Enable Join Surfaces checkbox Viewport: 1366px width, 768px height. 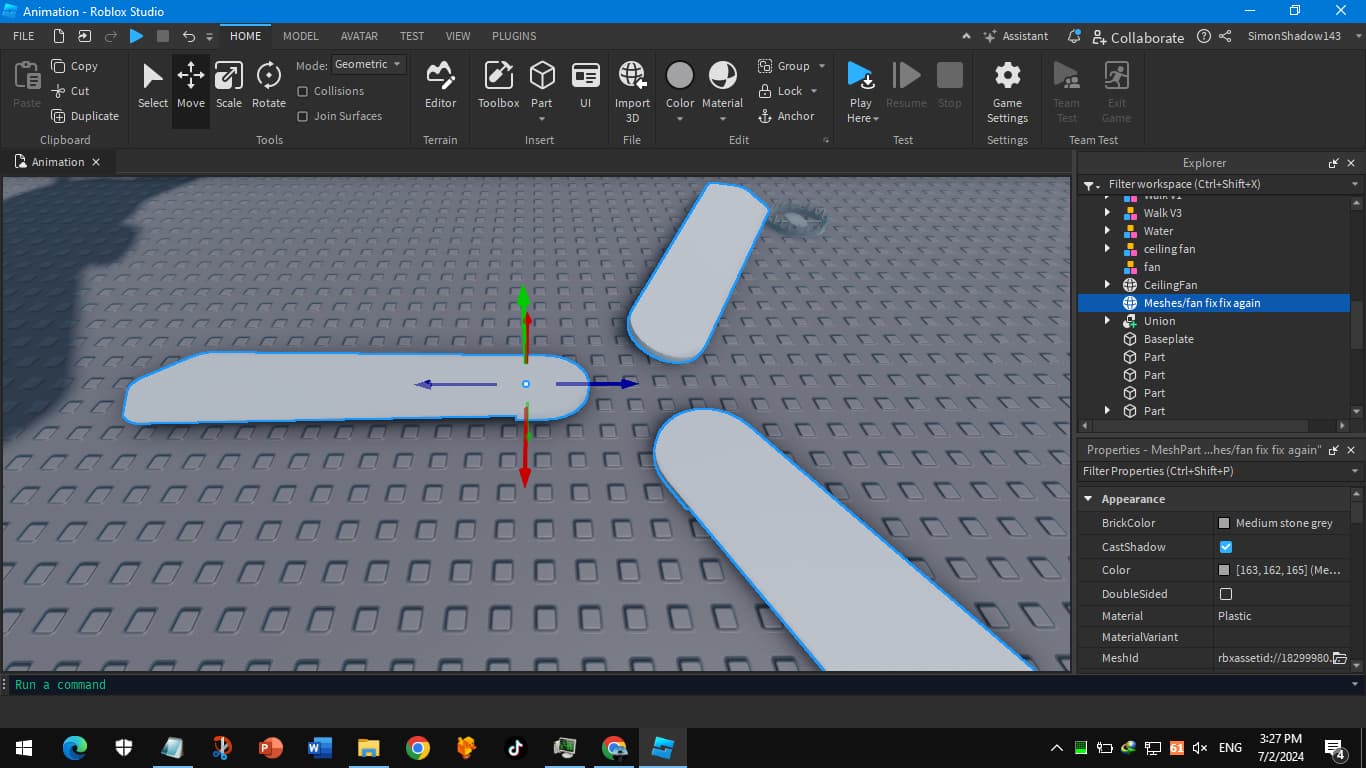pos(303,116)
